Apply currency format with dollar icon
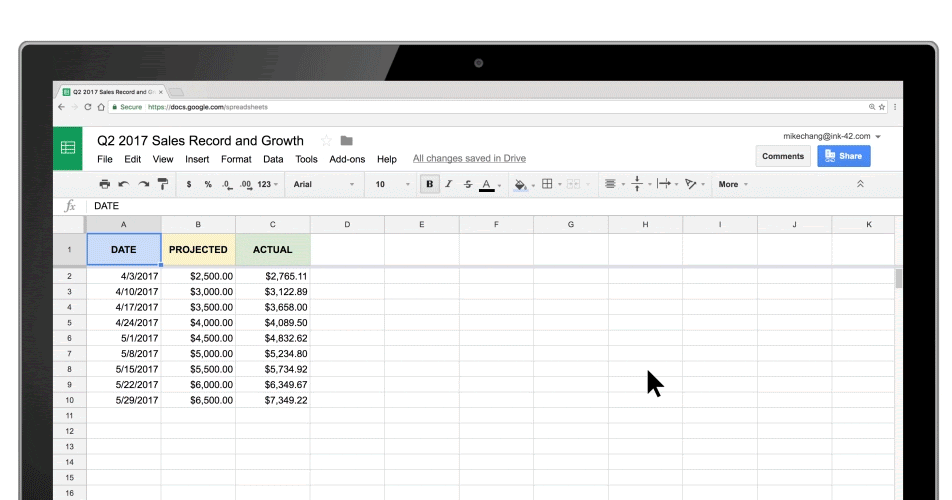The image size is (952, 500). (189, 184)
